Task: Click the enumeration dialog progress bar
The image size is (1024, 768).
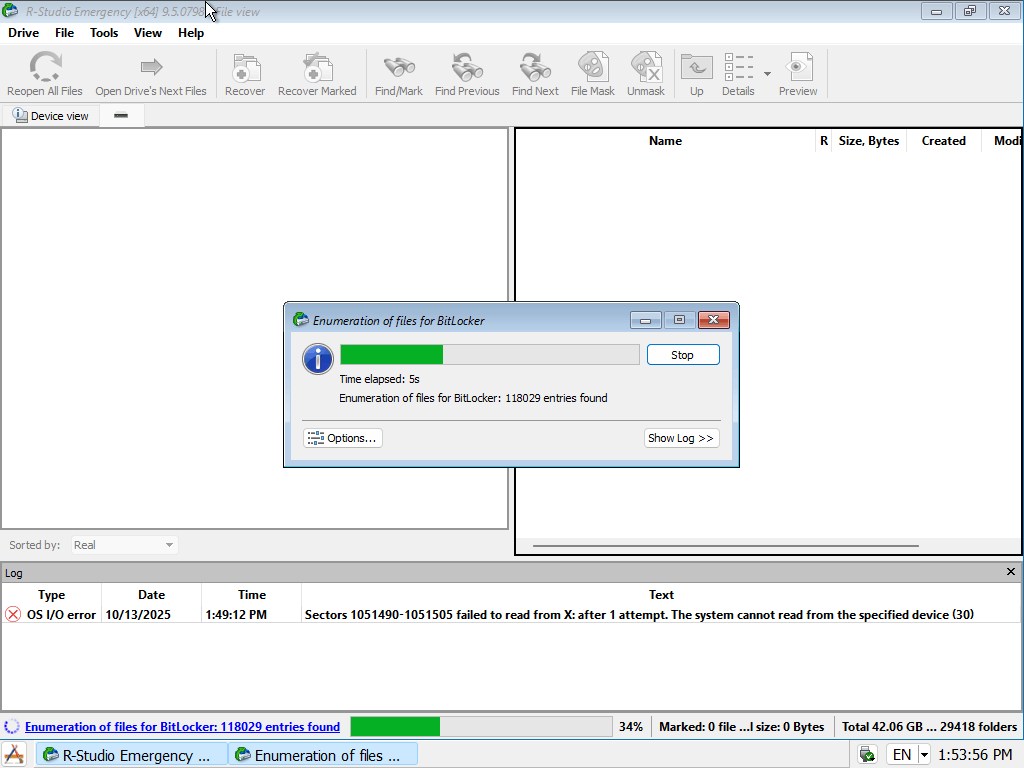Action: click(x=490, y=355)
